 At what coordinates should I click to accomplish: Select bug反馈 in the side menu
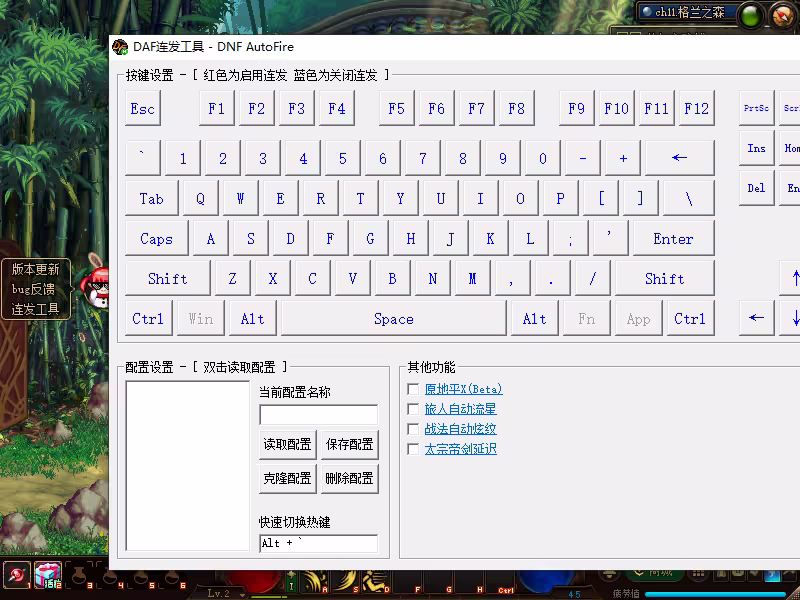click(x=35, y=289)
